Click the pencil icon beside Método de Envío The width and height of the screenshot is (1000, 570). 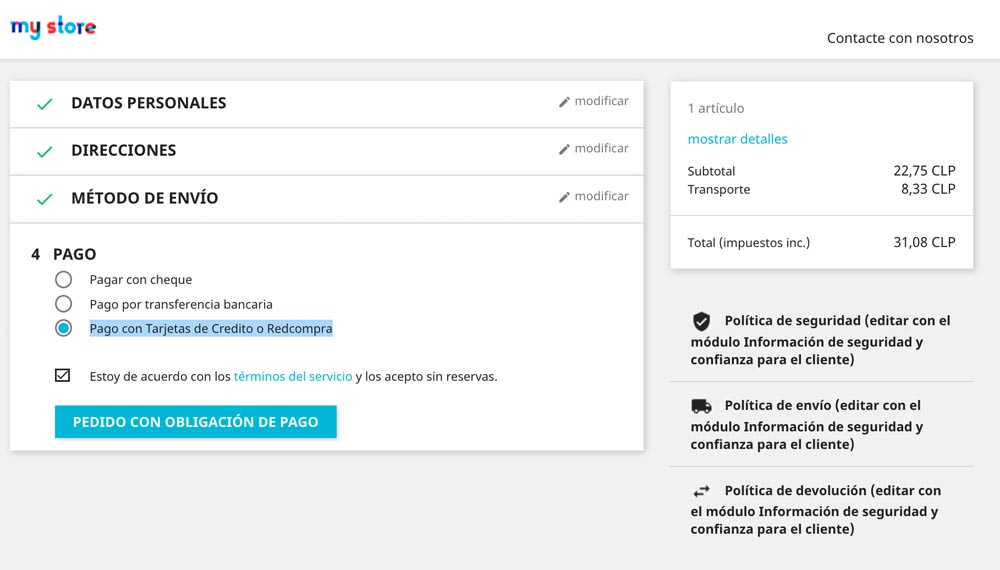(564, 197)
